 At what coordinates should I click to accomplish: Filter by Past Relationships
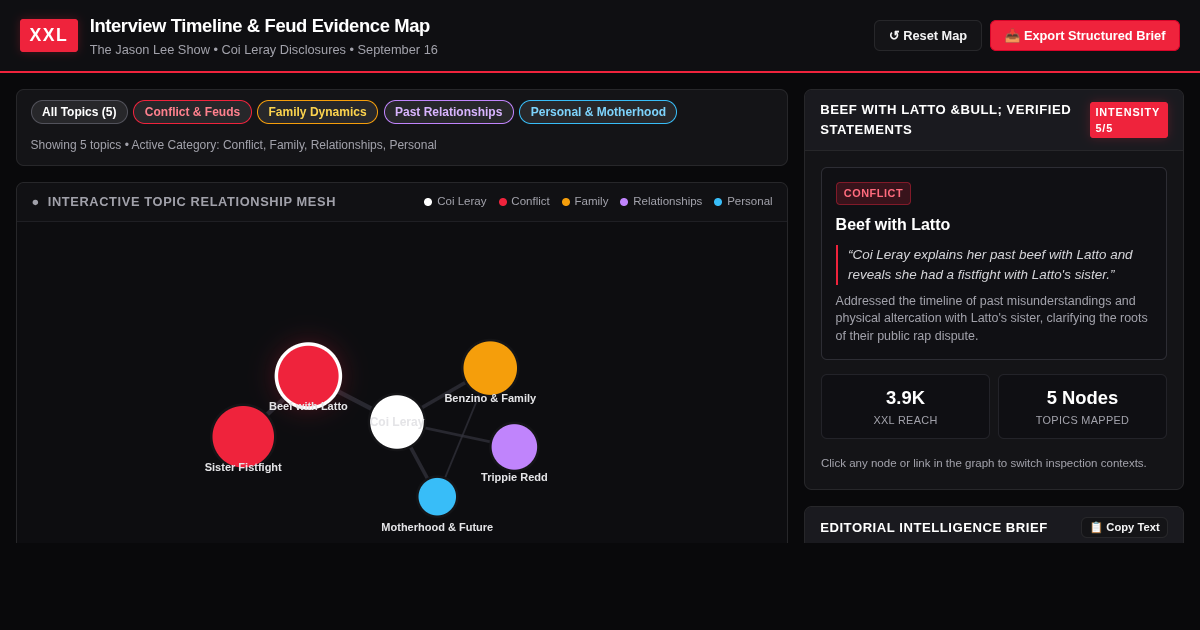coord(448,112)
